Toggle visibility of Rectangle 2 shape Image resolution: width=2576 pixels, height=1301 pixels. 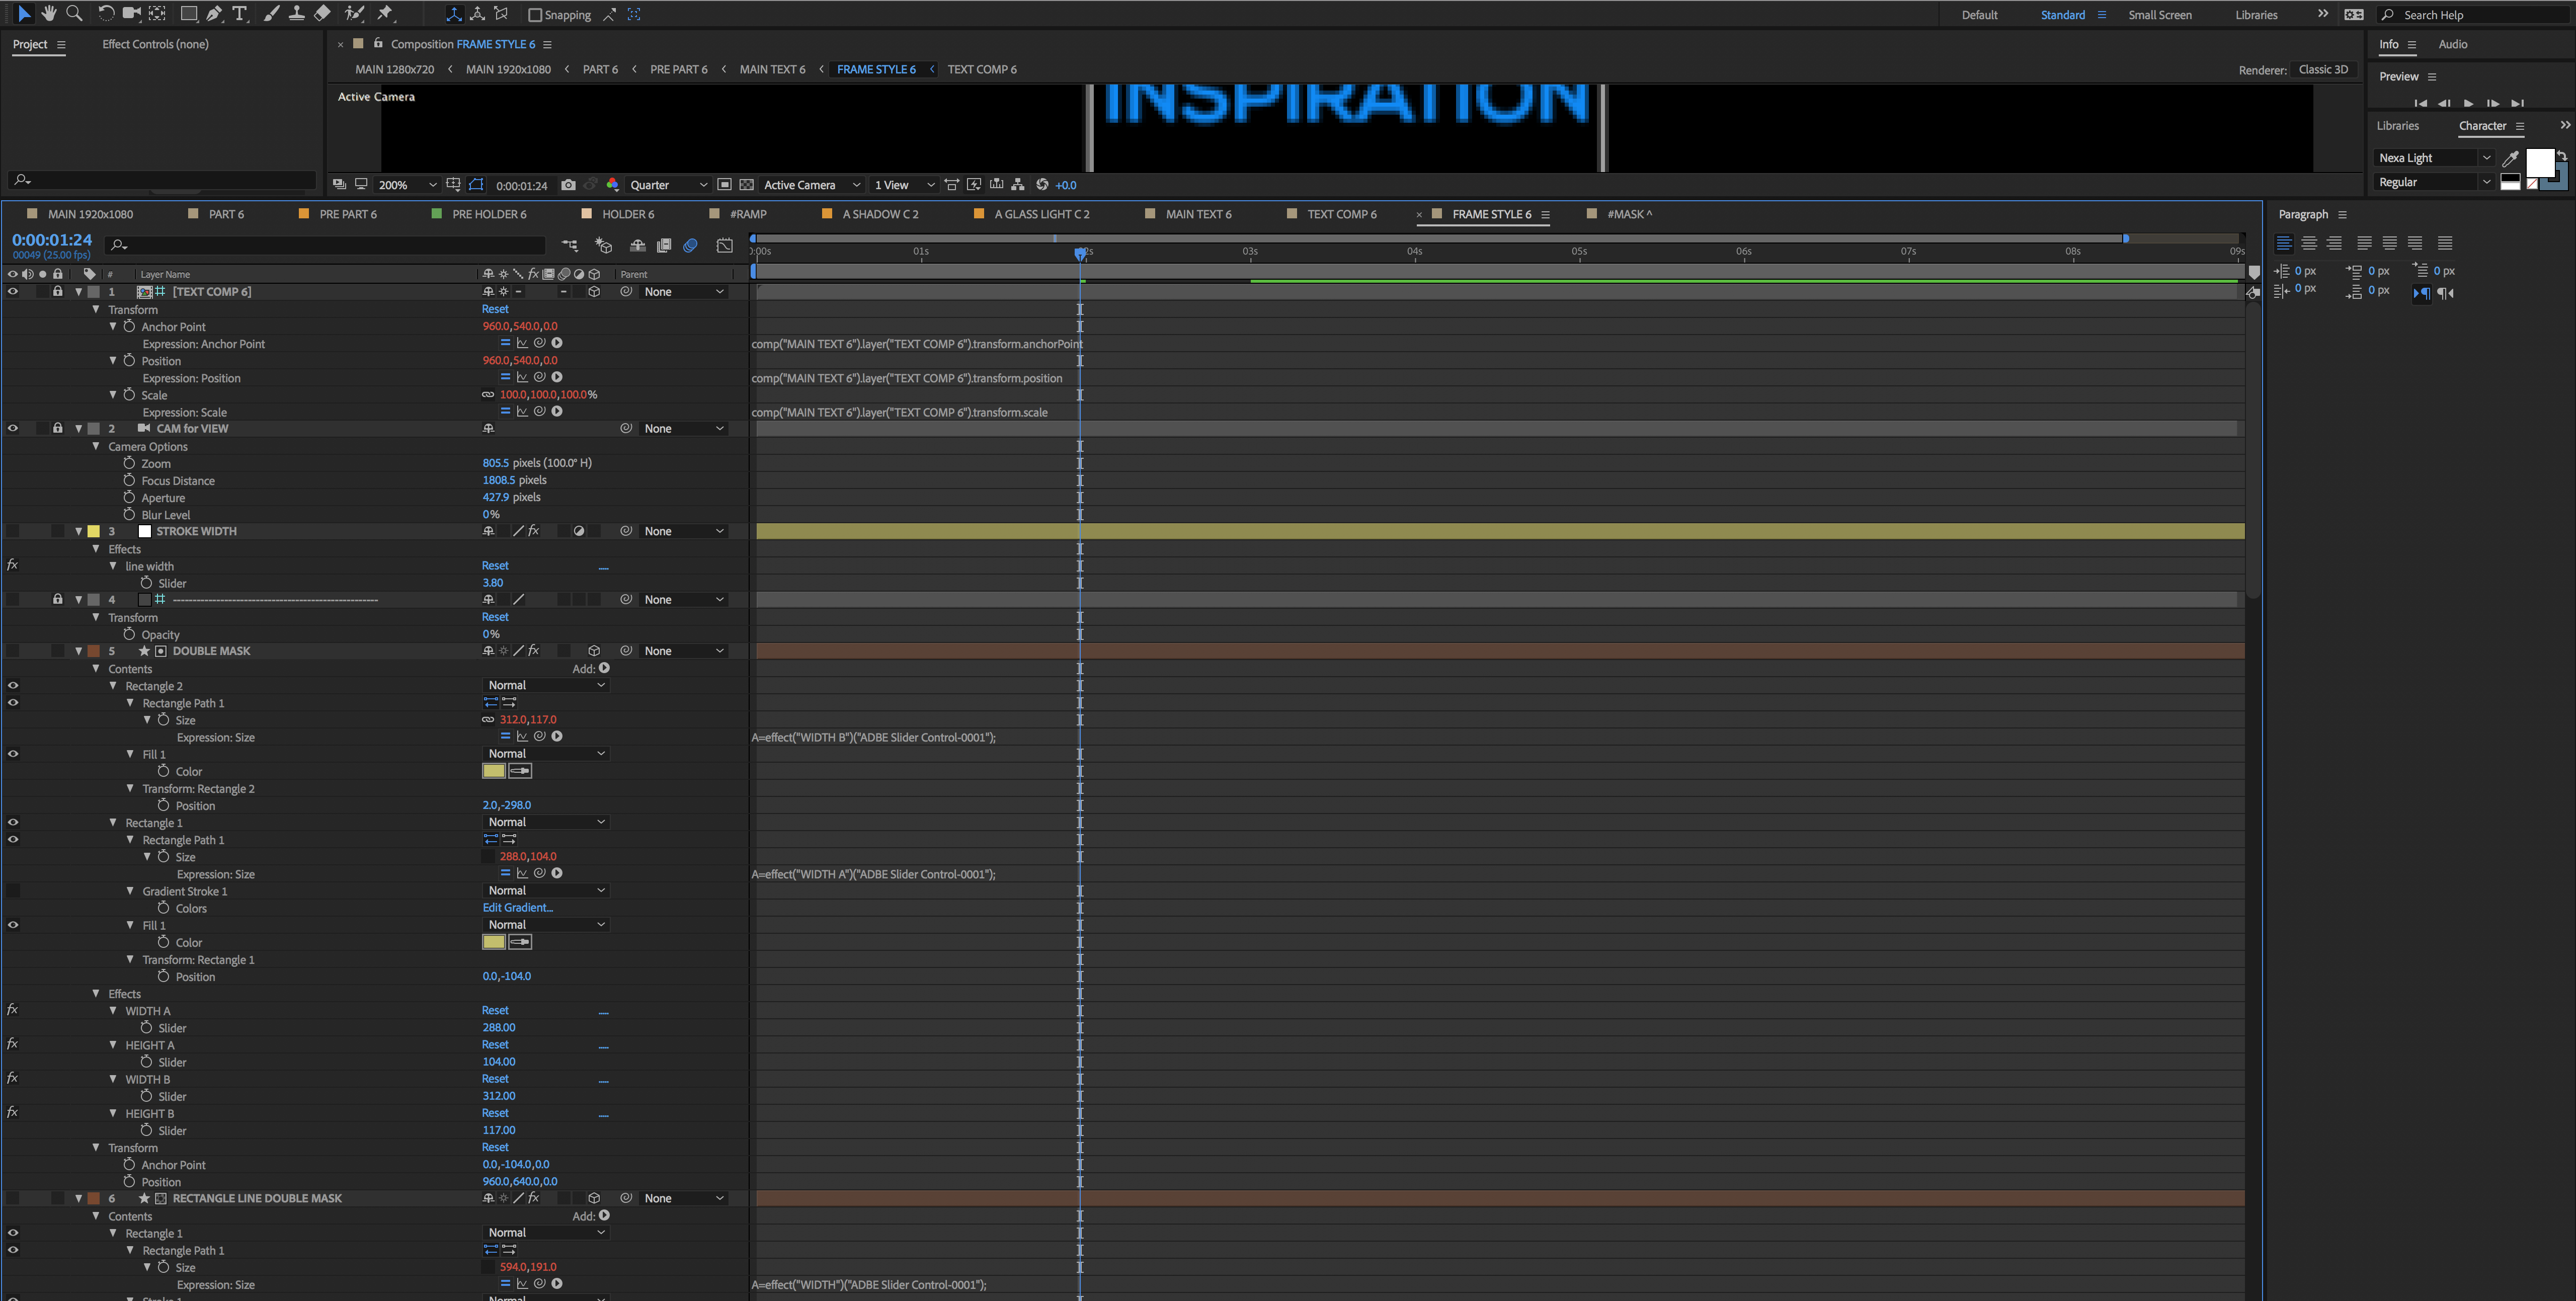13,686
